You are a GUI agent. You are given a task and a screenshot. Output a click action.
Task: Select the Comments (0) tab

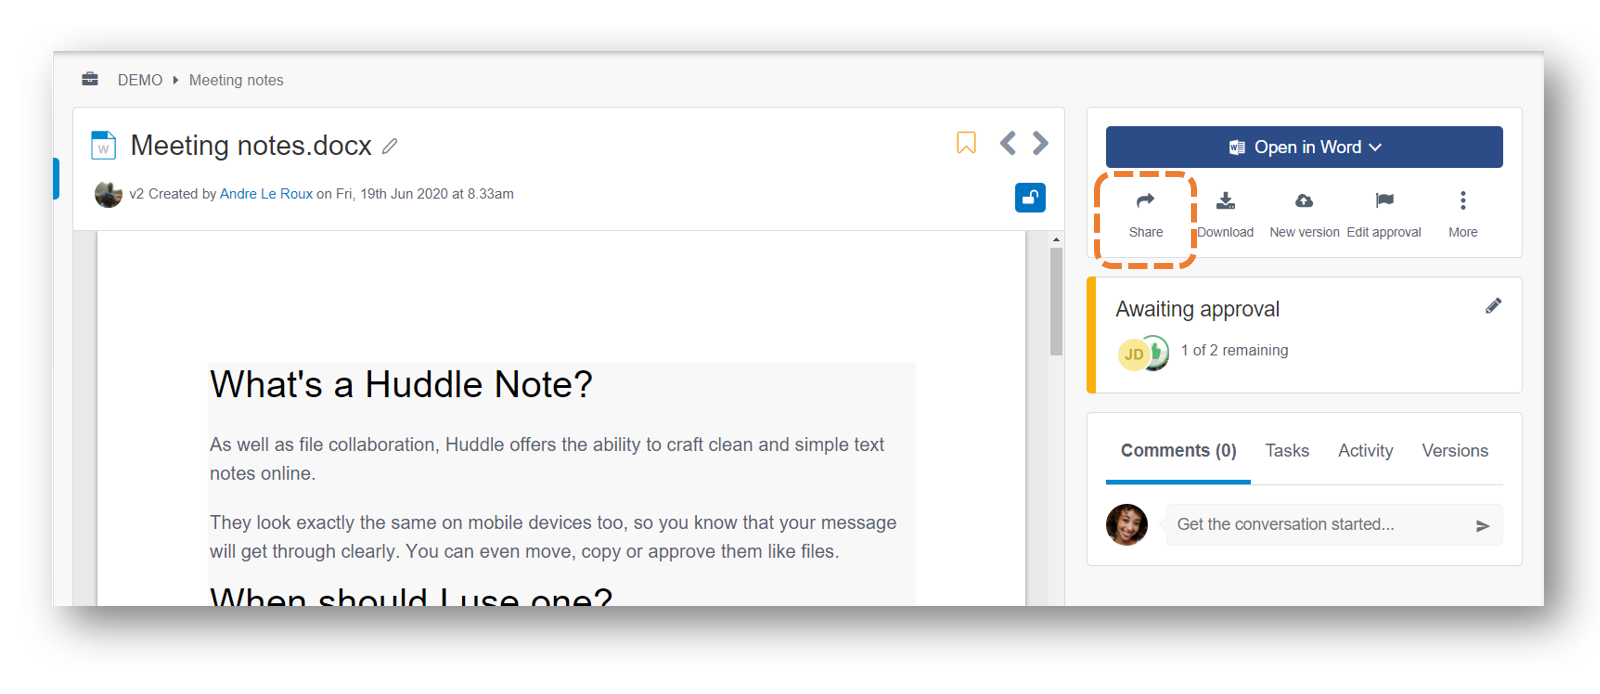point(1178,451)
